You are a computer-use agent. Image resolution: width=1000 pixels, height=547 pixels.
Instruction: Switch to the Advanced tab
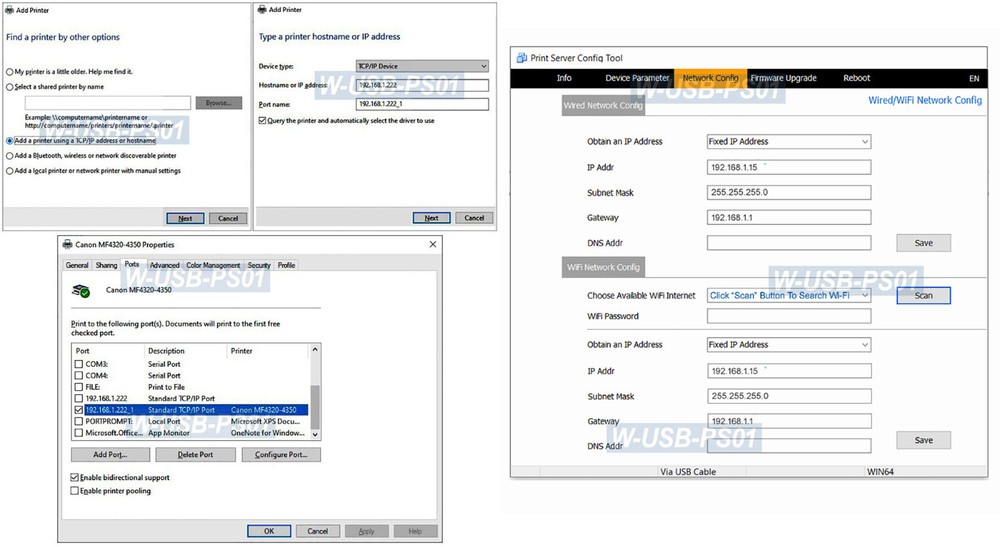click(165, 265)
